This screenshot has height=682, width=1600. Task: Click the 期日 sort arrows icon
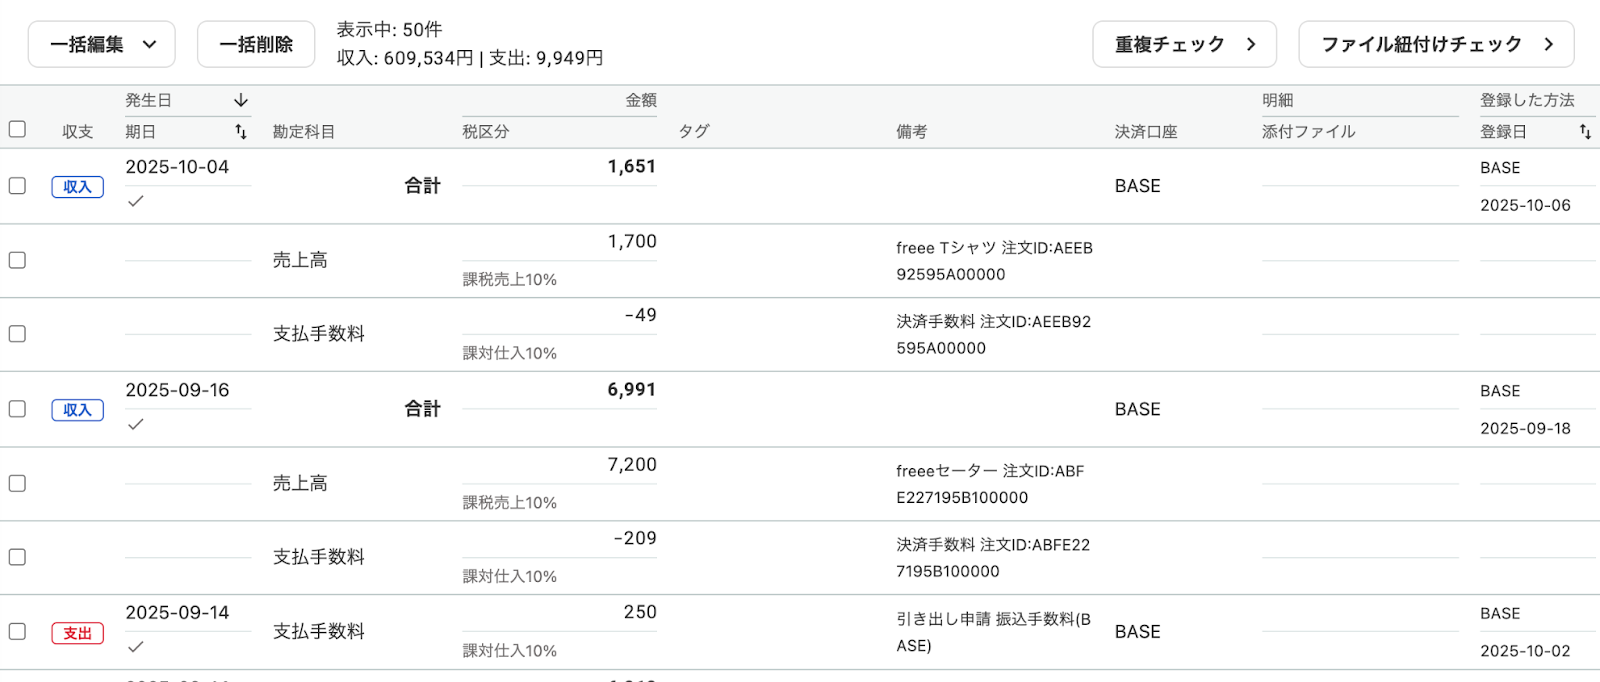(x=241, y=132)
